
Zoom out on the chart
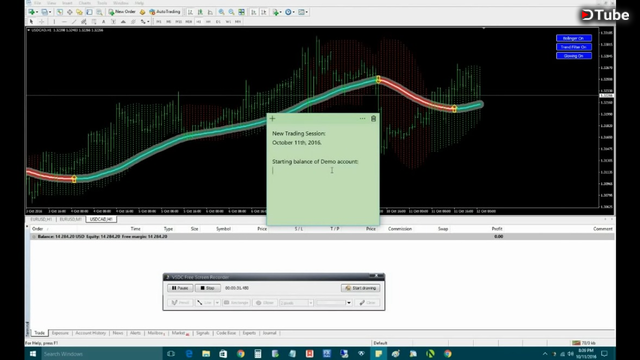(231, 12)
